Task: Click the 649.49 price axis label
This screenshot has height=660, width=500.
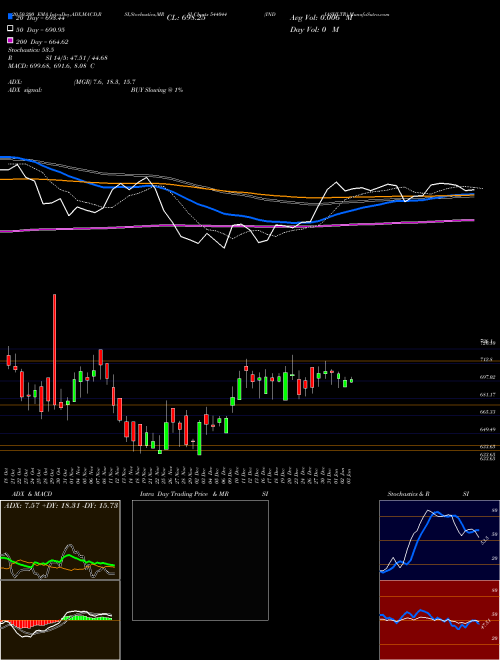Action: point(487,430)
